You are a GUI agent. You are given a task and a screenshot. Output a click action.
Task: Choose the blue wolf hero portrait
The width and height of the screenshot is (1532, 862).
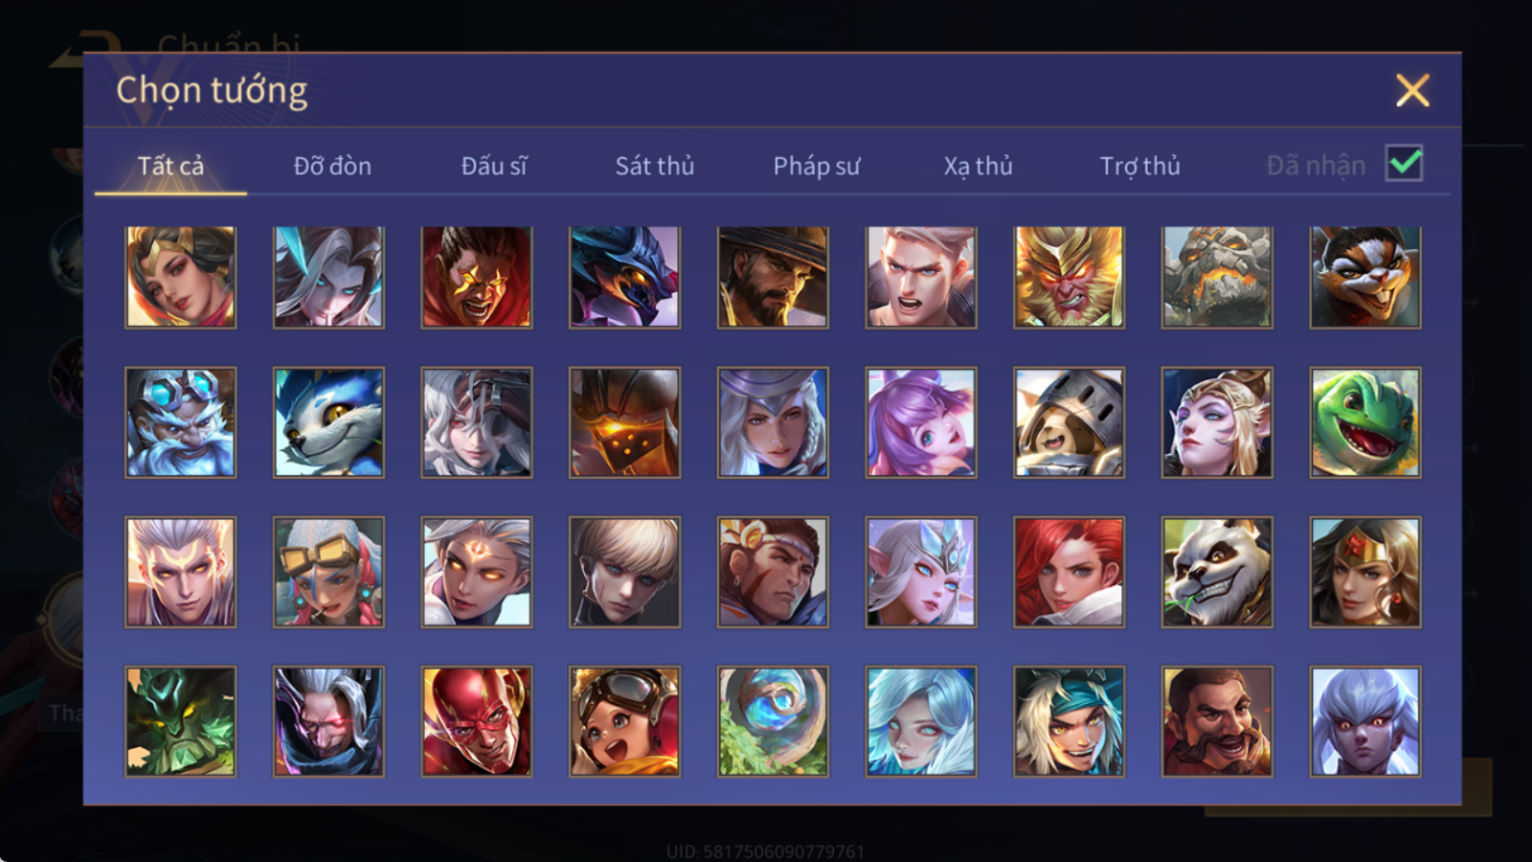pos(329,422)
